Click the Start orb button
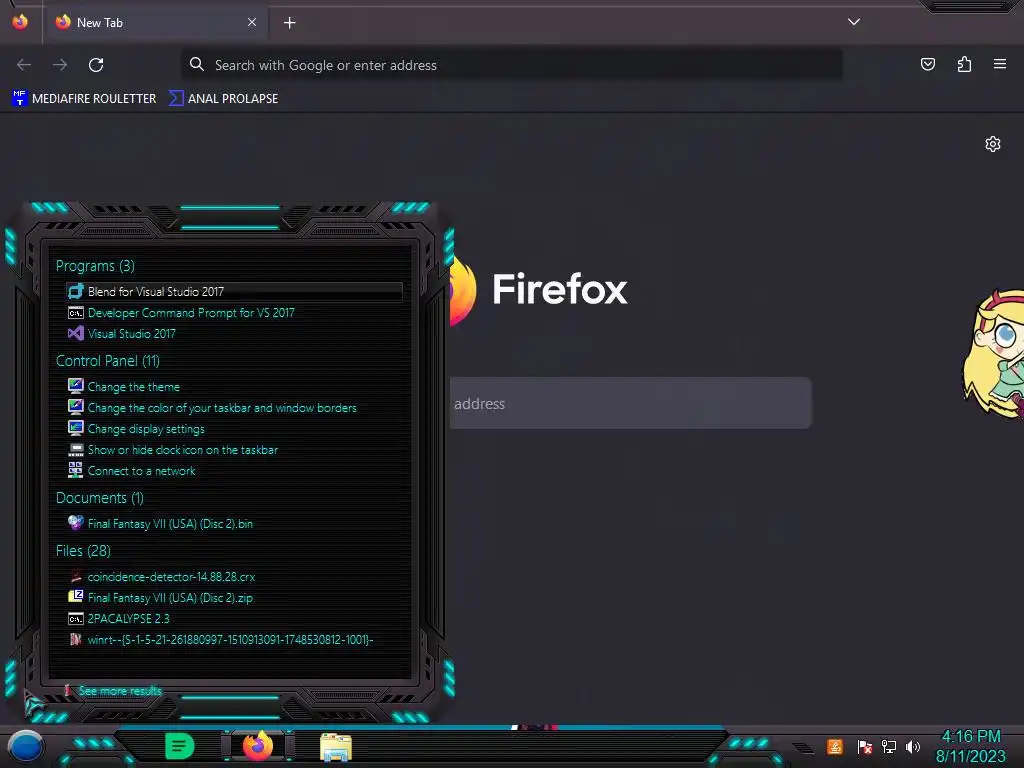 pos(25,746)
